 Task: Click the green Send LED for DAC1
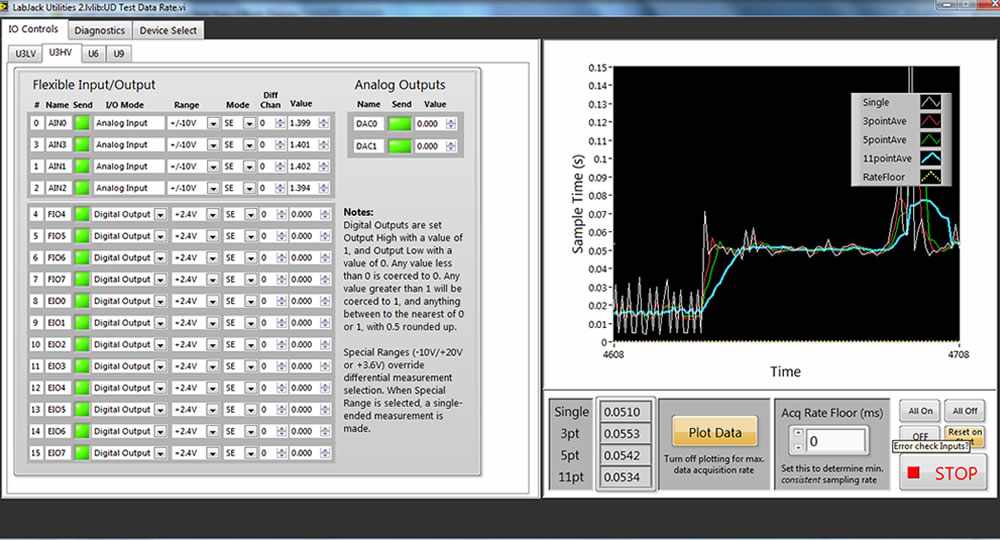coord(400,146)
